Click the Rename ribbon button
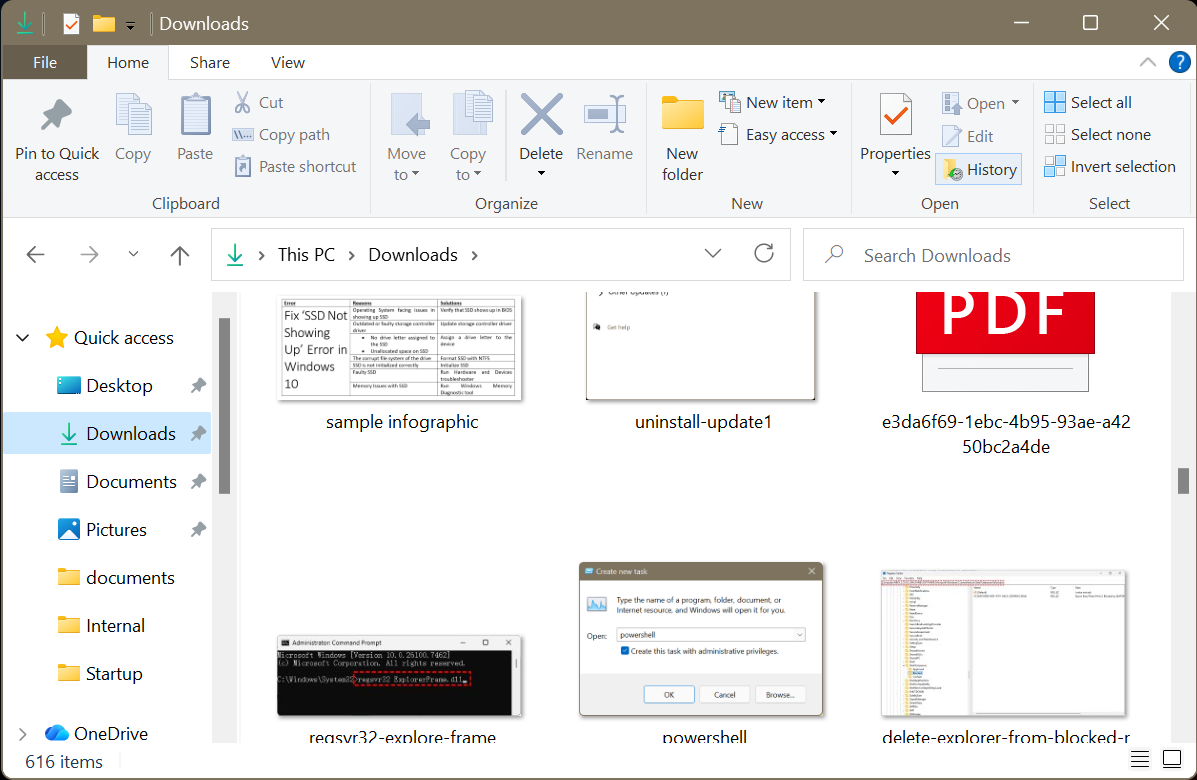 pos(605,127)
